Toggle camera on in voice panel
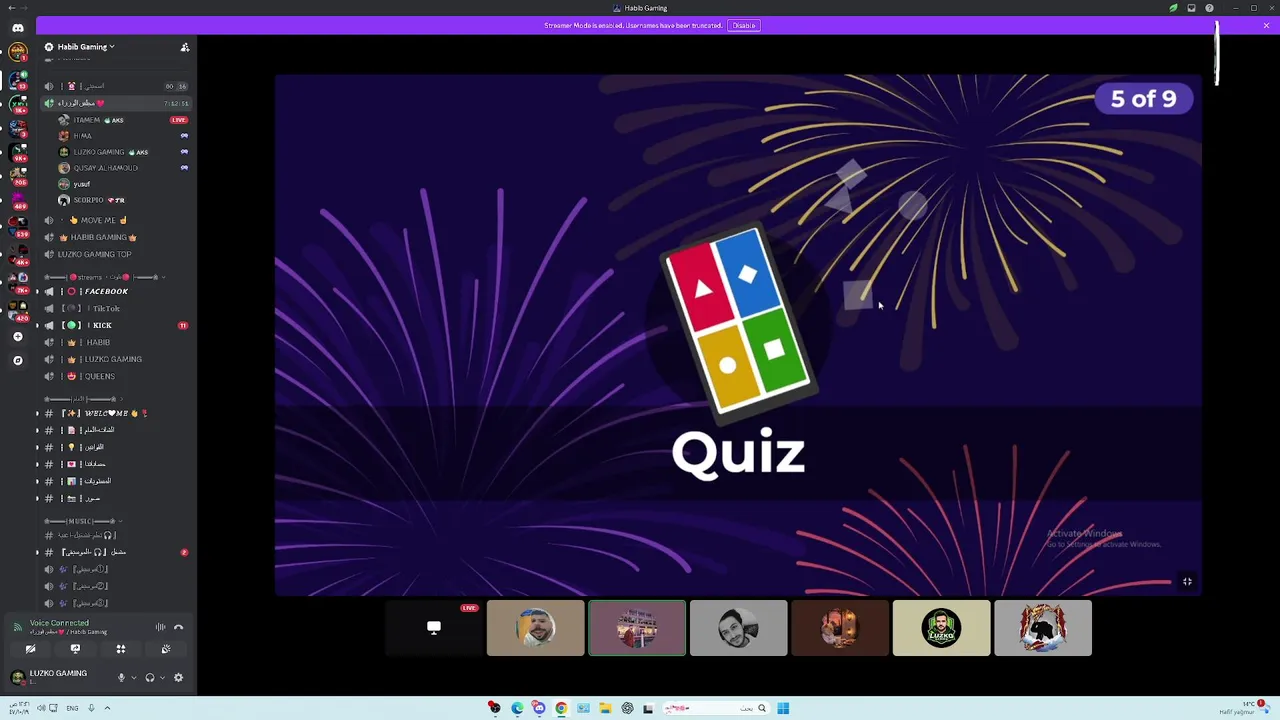The width and height of the screenshot is (1280, 720). tap(30, 649)
